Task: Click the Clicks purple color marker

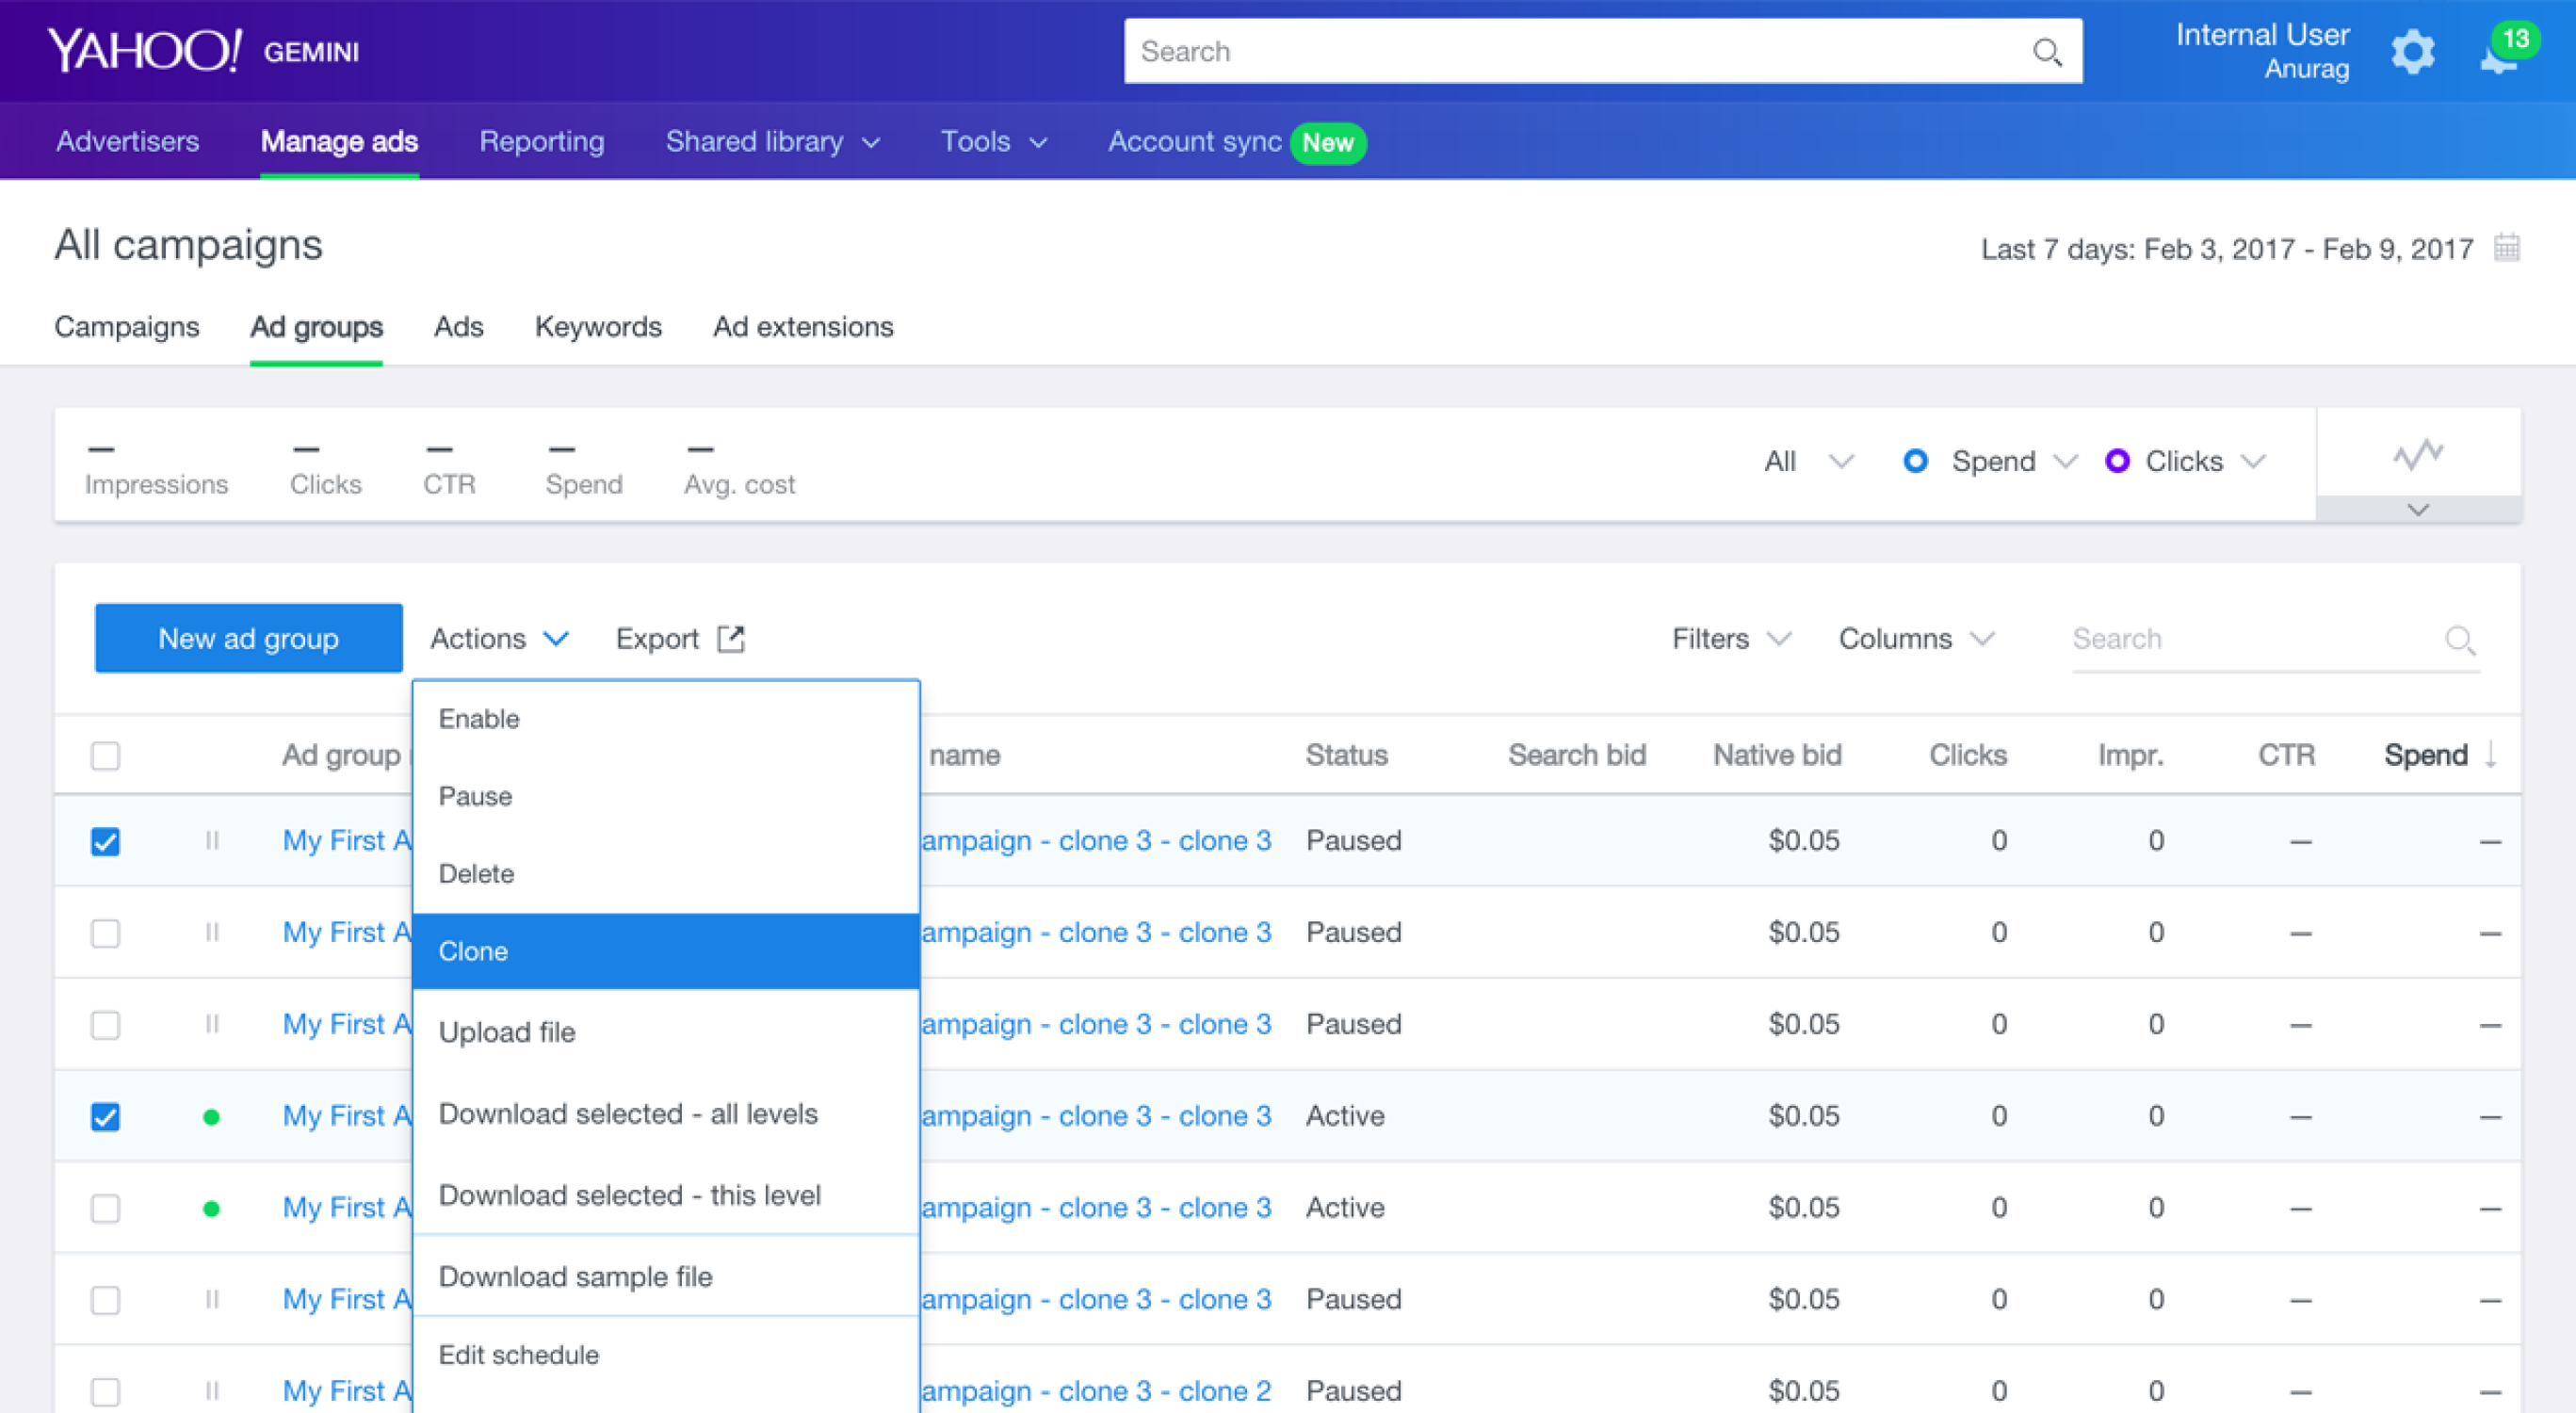Action: click(x=2116, y=461)
